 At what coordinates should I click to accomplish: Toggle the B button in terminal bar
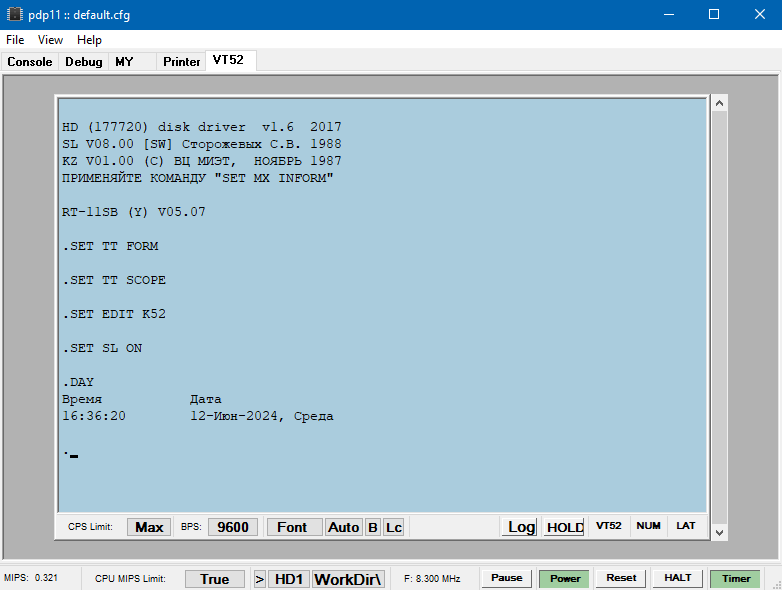pyautogui.click(x=373, y=527)
